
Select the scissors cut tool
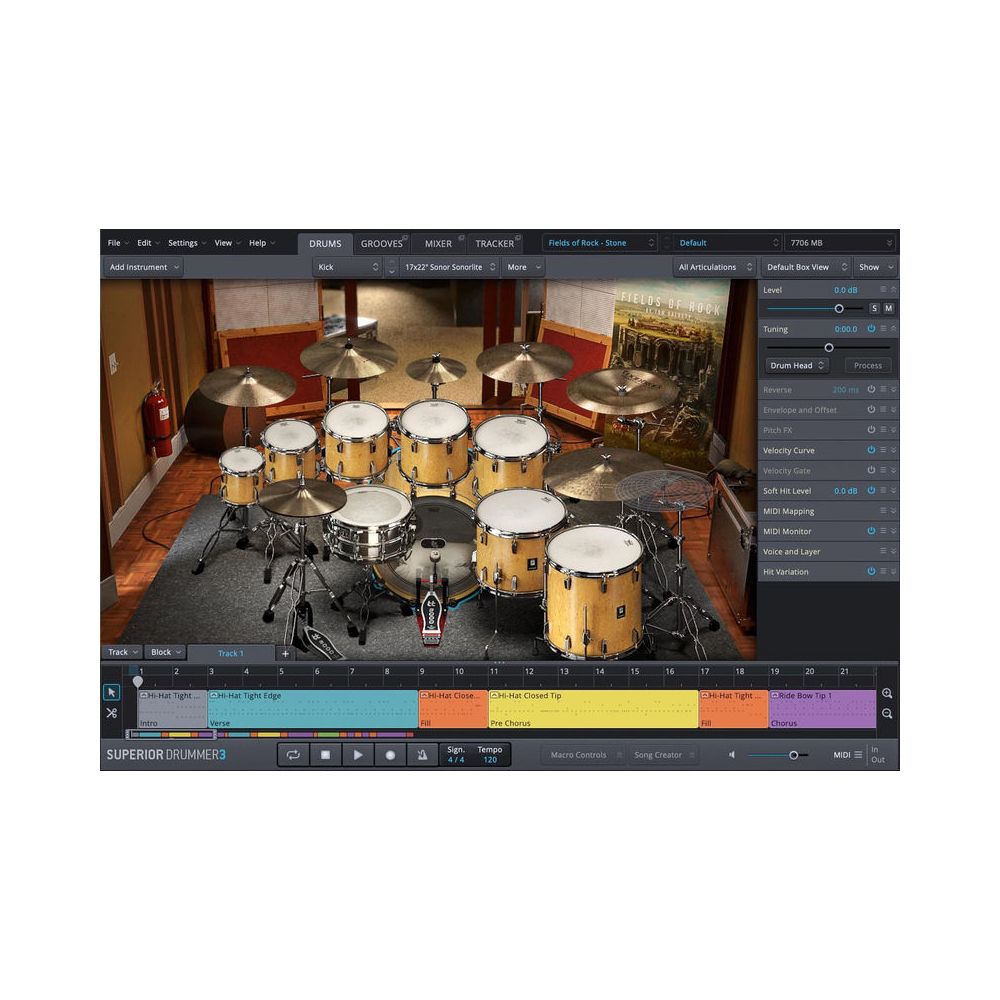tap(113, 712)
